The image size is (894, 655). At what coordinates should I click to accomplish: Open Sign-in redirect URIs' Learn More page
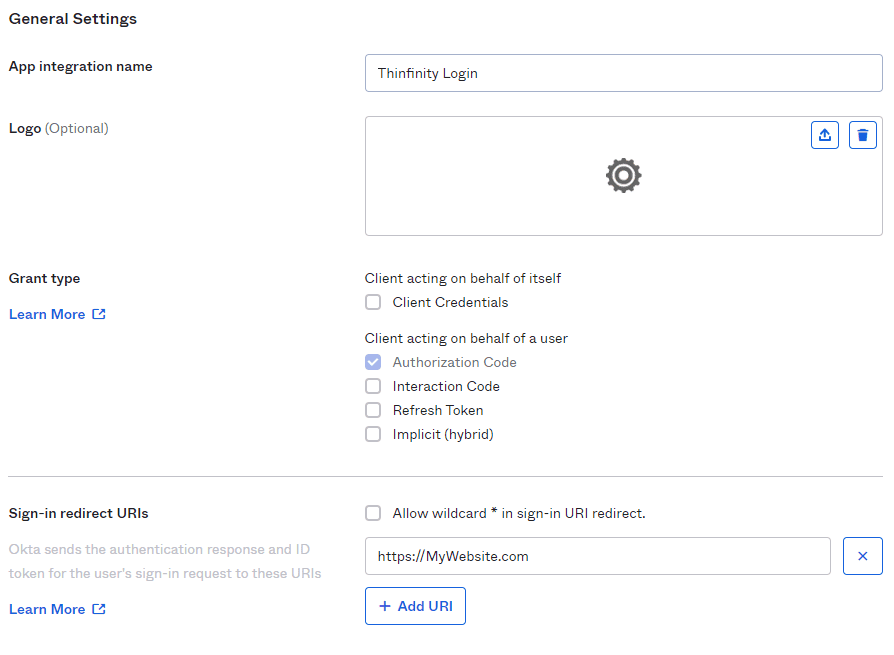coord(46,608)
